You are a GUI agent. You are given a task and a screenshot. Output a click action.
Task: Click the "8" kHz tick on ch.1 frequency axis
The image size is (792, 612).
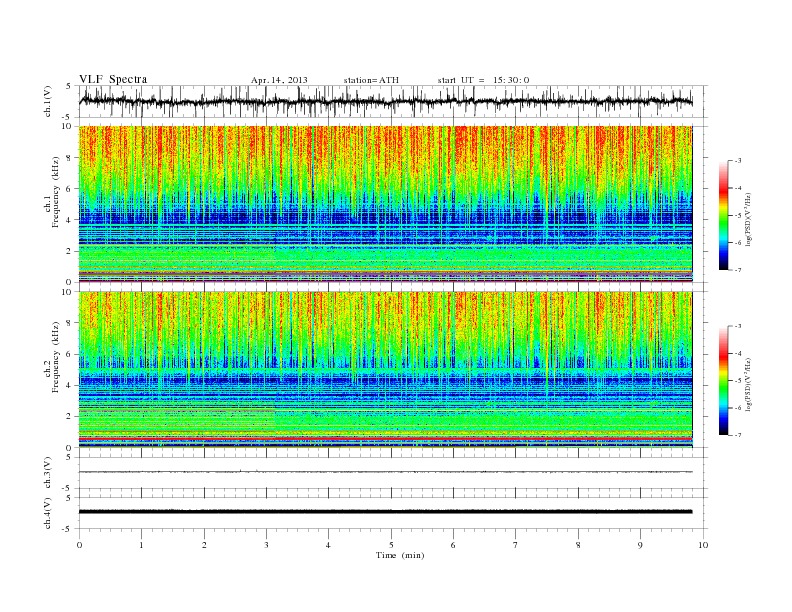pyautogui.click(x=70, y=158)
